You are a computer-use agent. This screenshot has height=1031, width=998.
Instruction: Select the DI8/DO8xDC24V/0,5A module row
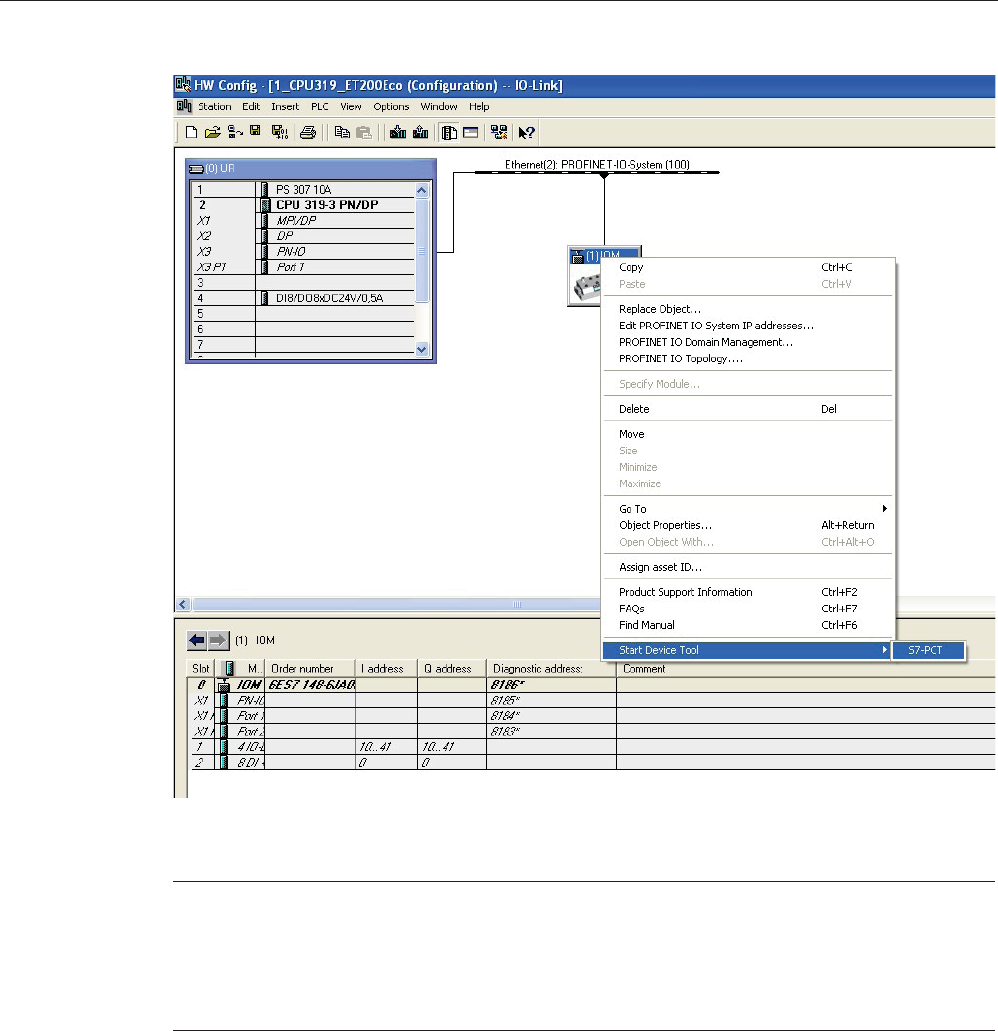(x=303, y=299)
